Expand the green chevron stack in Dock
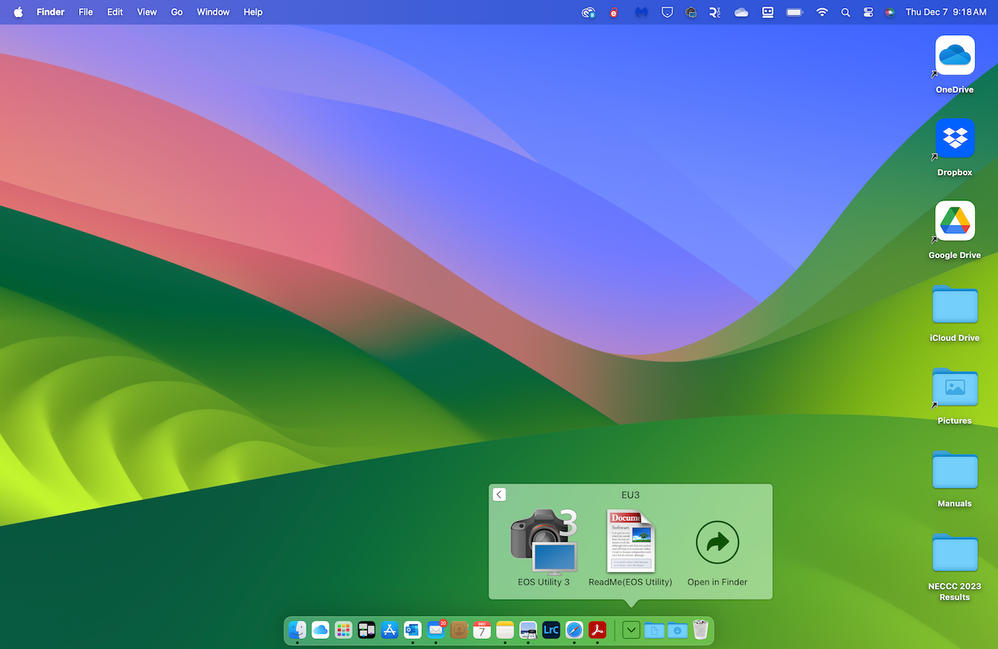 (631, 630)
